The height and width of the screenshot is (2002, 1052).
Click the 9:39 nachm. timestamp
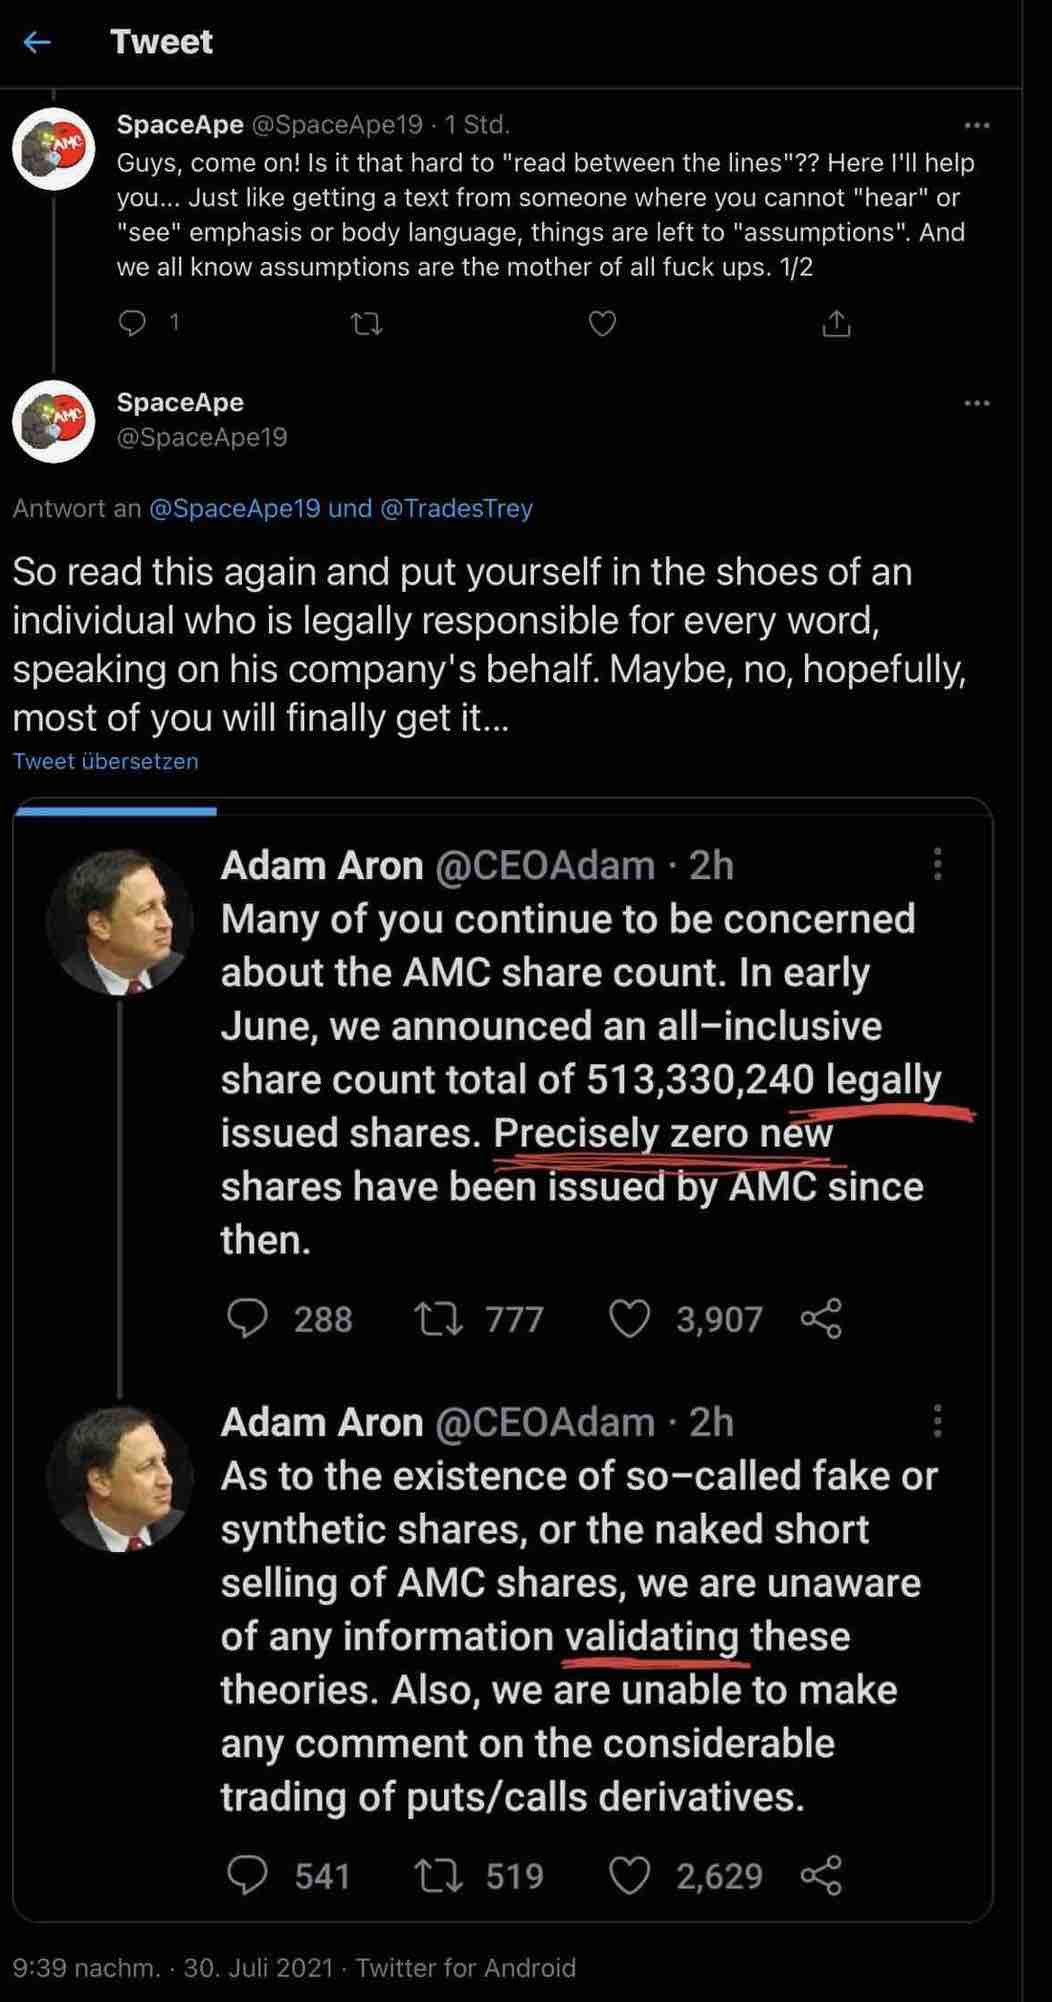pyautogui.click(x=86, y=1968)
